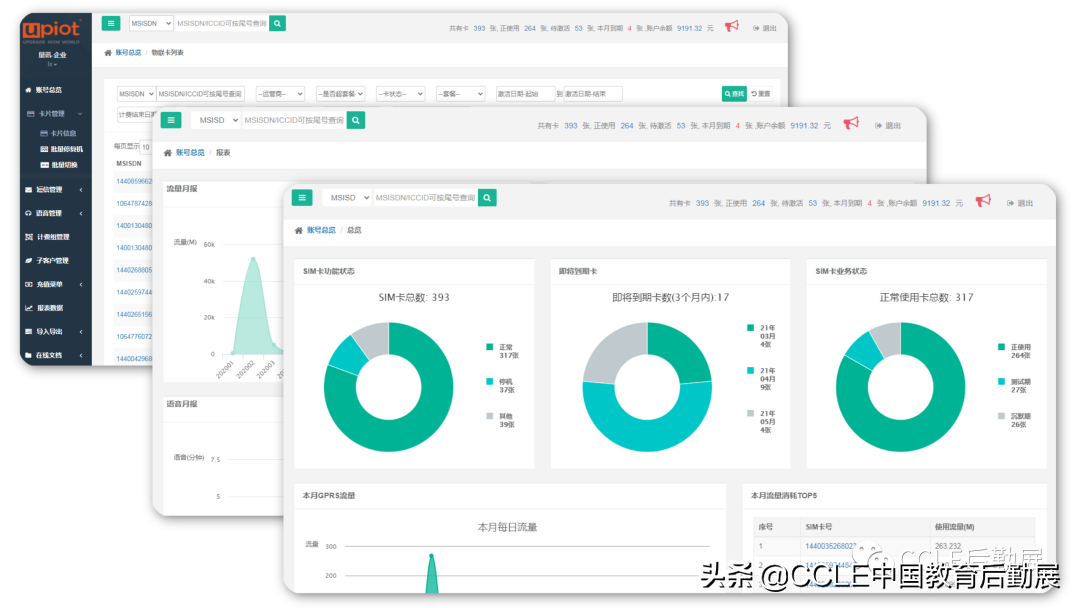Click the 重置 reset button

(761, 94)
